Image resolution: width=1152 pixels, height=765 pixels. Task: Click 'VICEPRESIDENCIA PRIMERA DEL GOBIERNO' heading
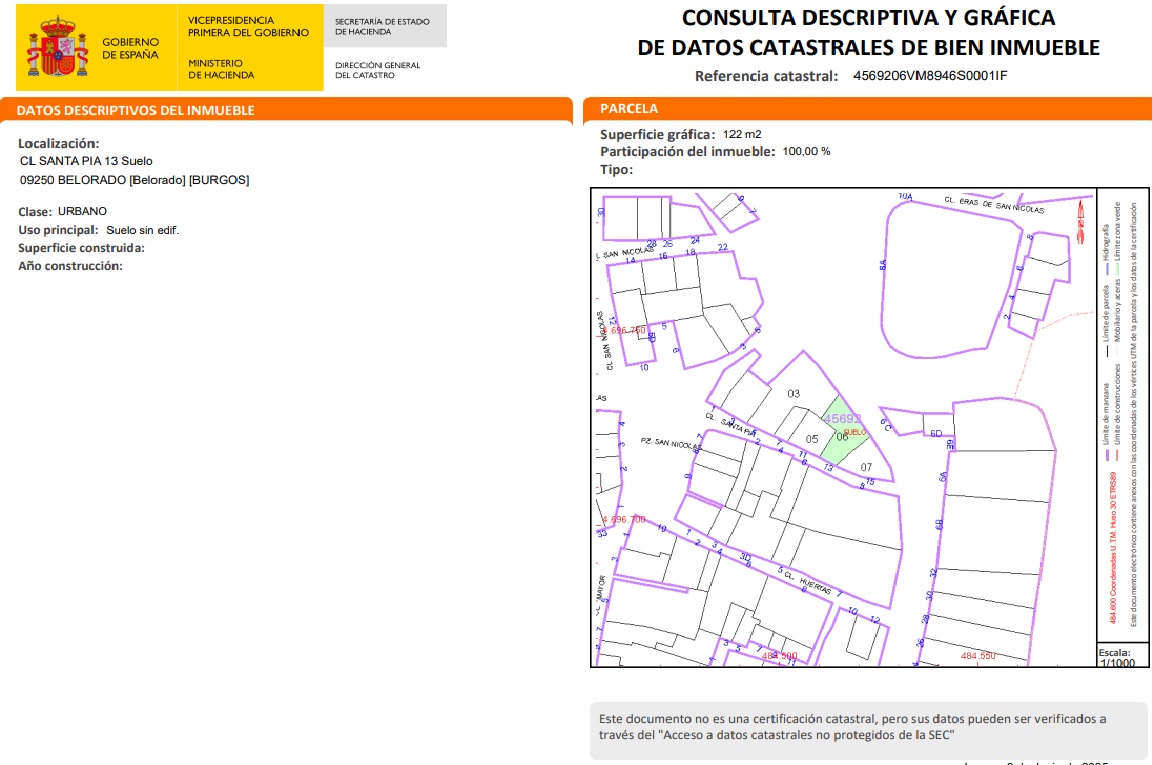(x=248, y=26)
